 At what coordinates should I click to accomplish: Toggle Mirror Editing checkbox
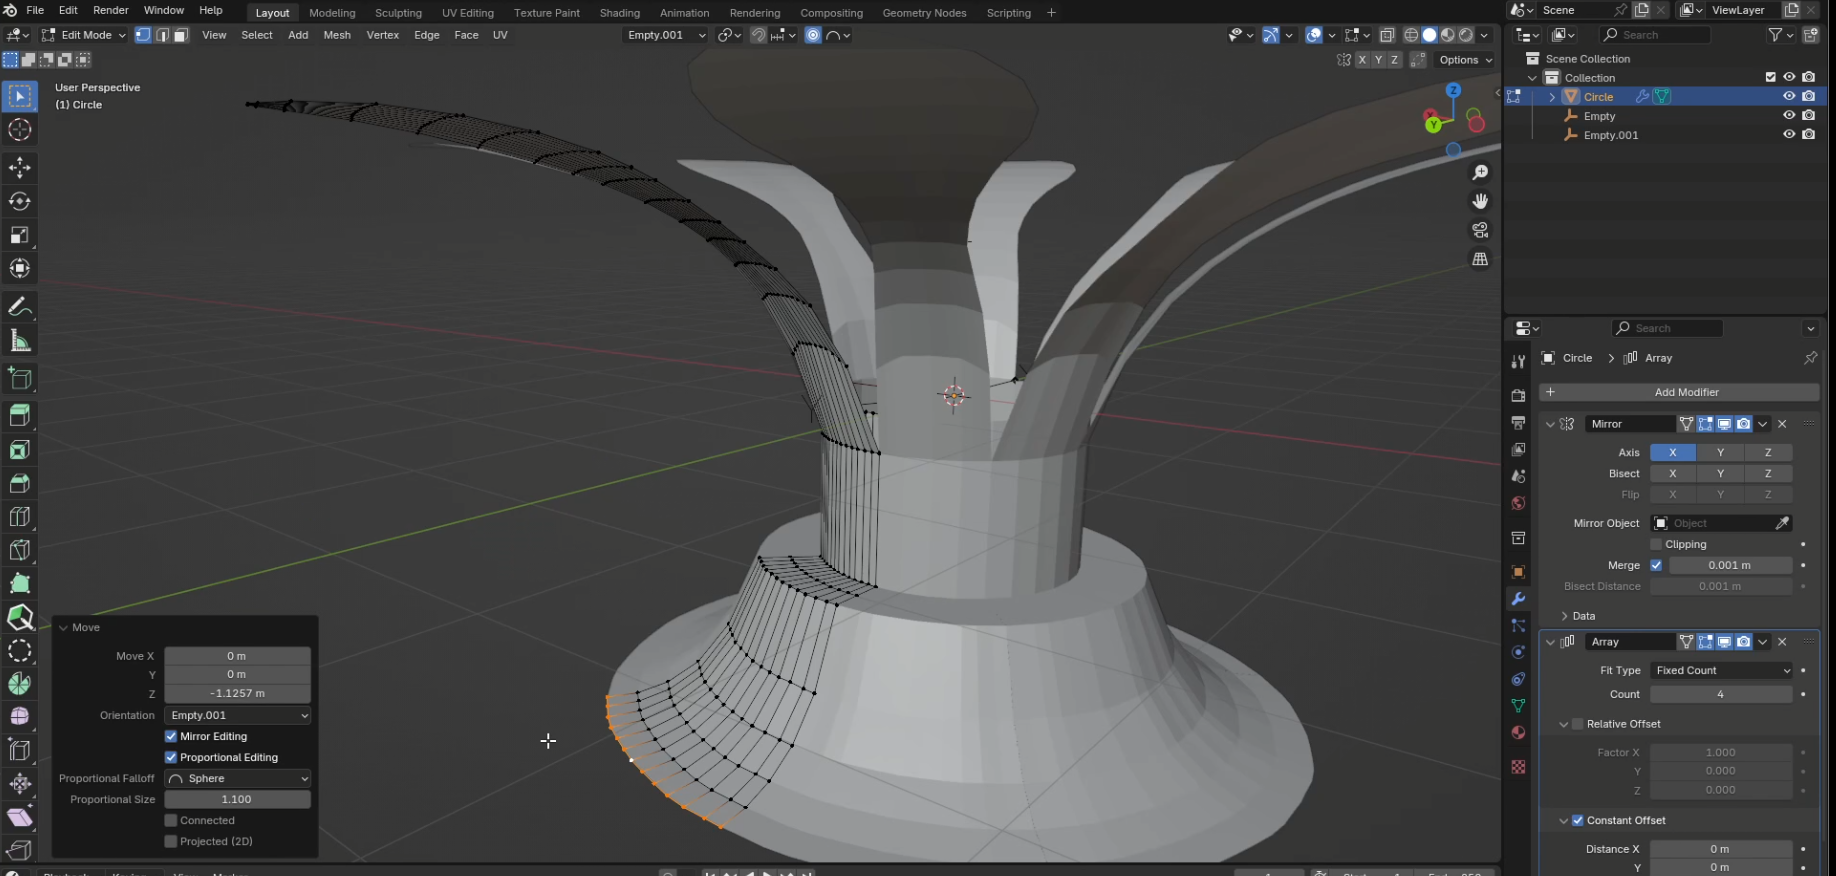tap(171, 736)
